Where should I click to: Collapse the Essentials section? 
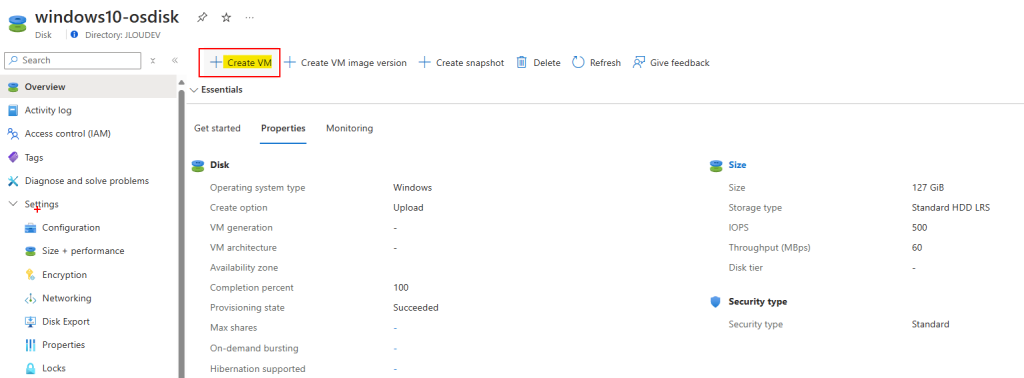tap(193, 89)
